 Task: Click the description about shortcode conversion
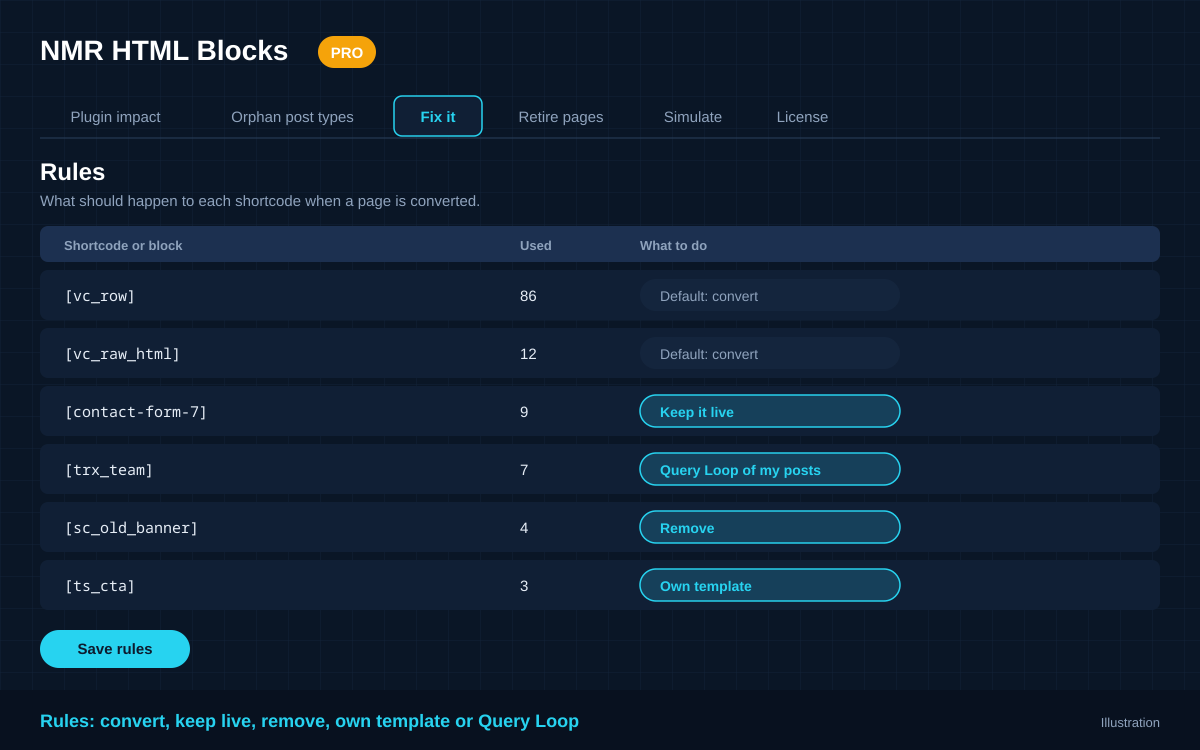[260, 201]
